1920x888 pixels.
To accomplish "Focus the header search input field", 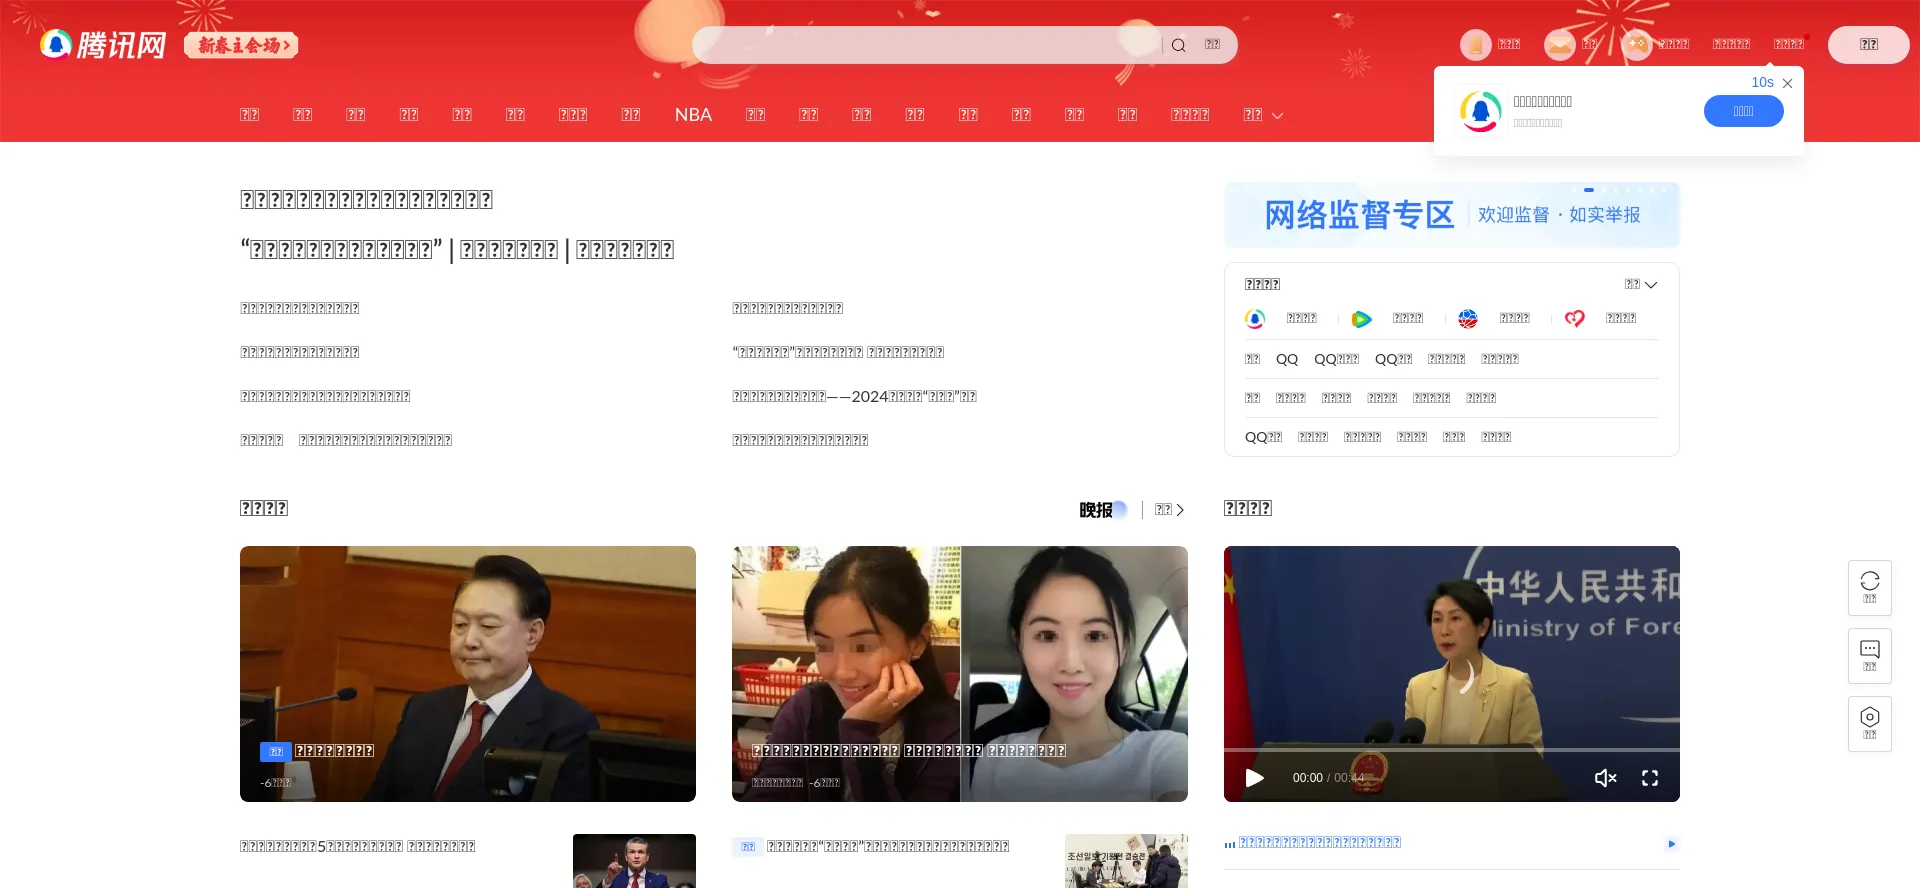I will 925,45.
